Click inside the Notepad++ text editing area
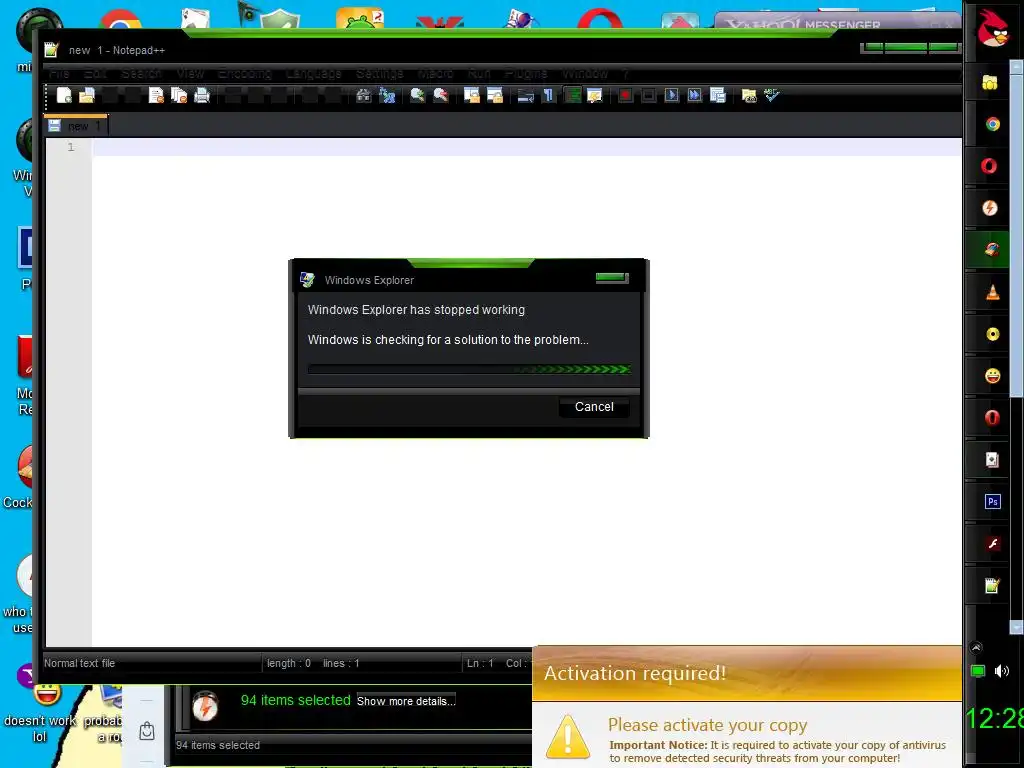The image size is (1024, 768). tap(526, 392)
